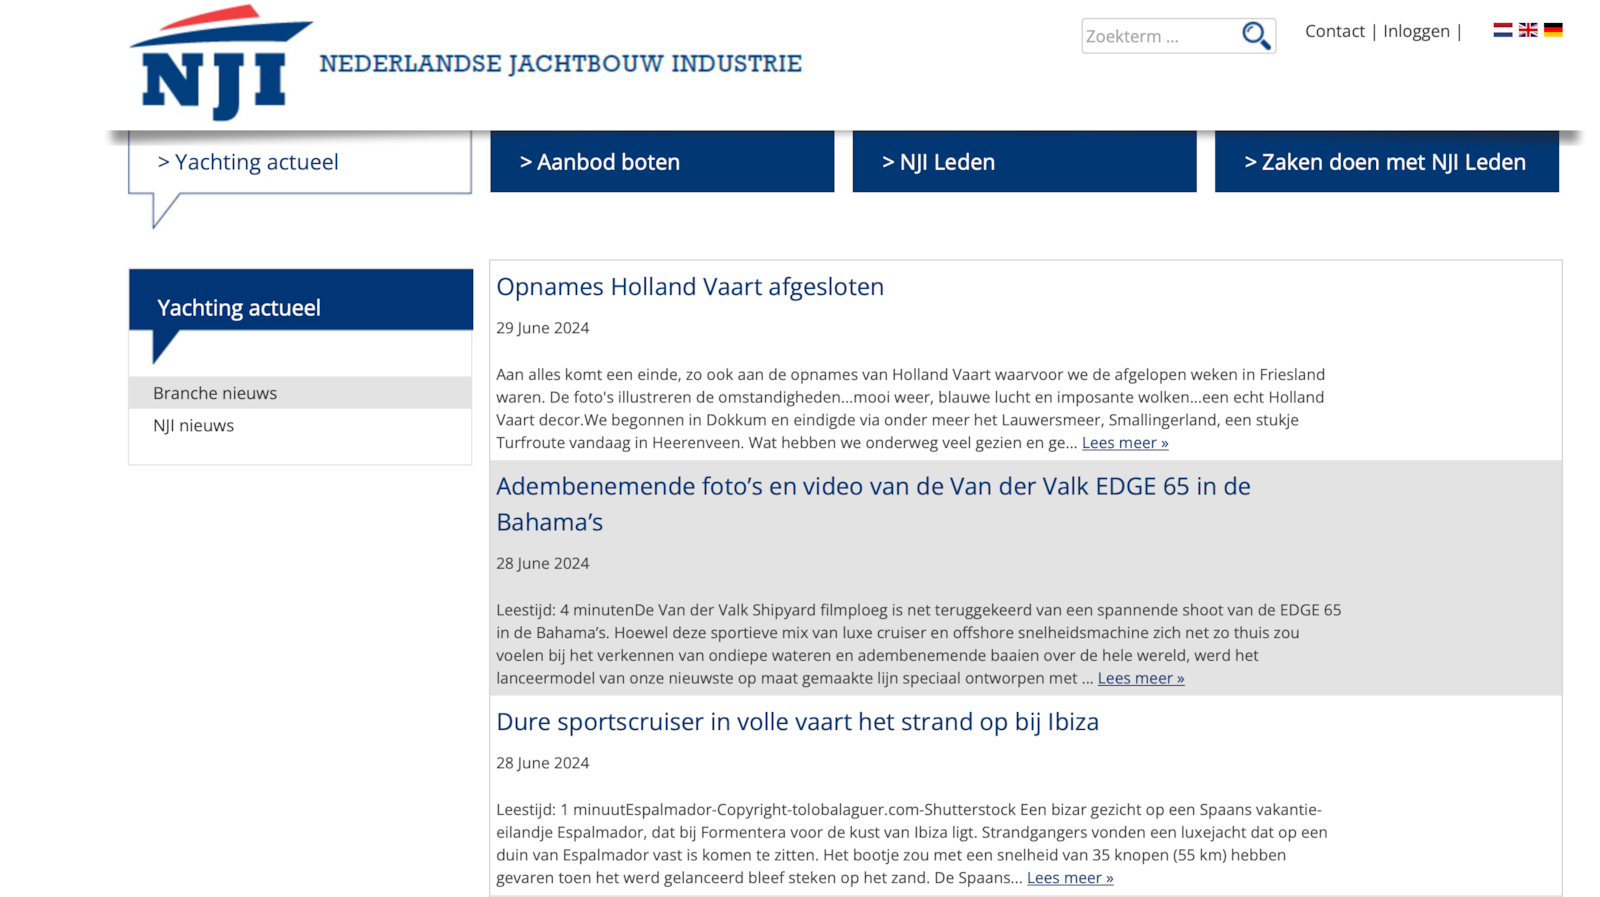The width and height of the screenshot is (1600, 897).
Task: Click Lees meer under Ibiza sportscruiser article
Action: click(x=1070, y=878)
